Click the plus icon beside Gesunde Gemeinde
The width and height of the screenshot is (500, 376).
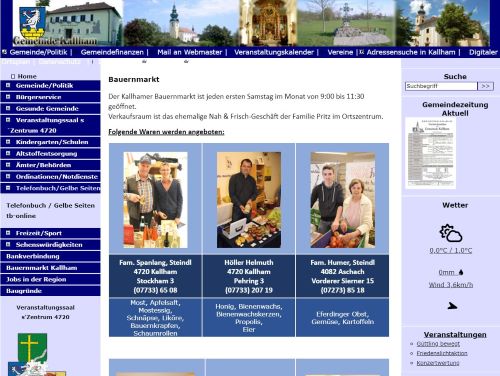coord(8,108)
